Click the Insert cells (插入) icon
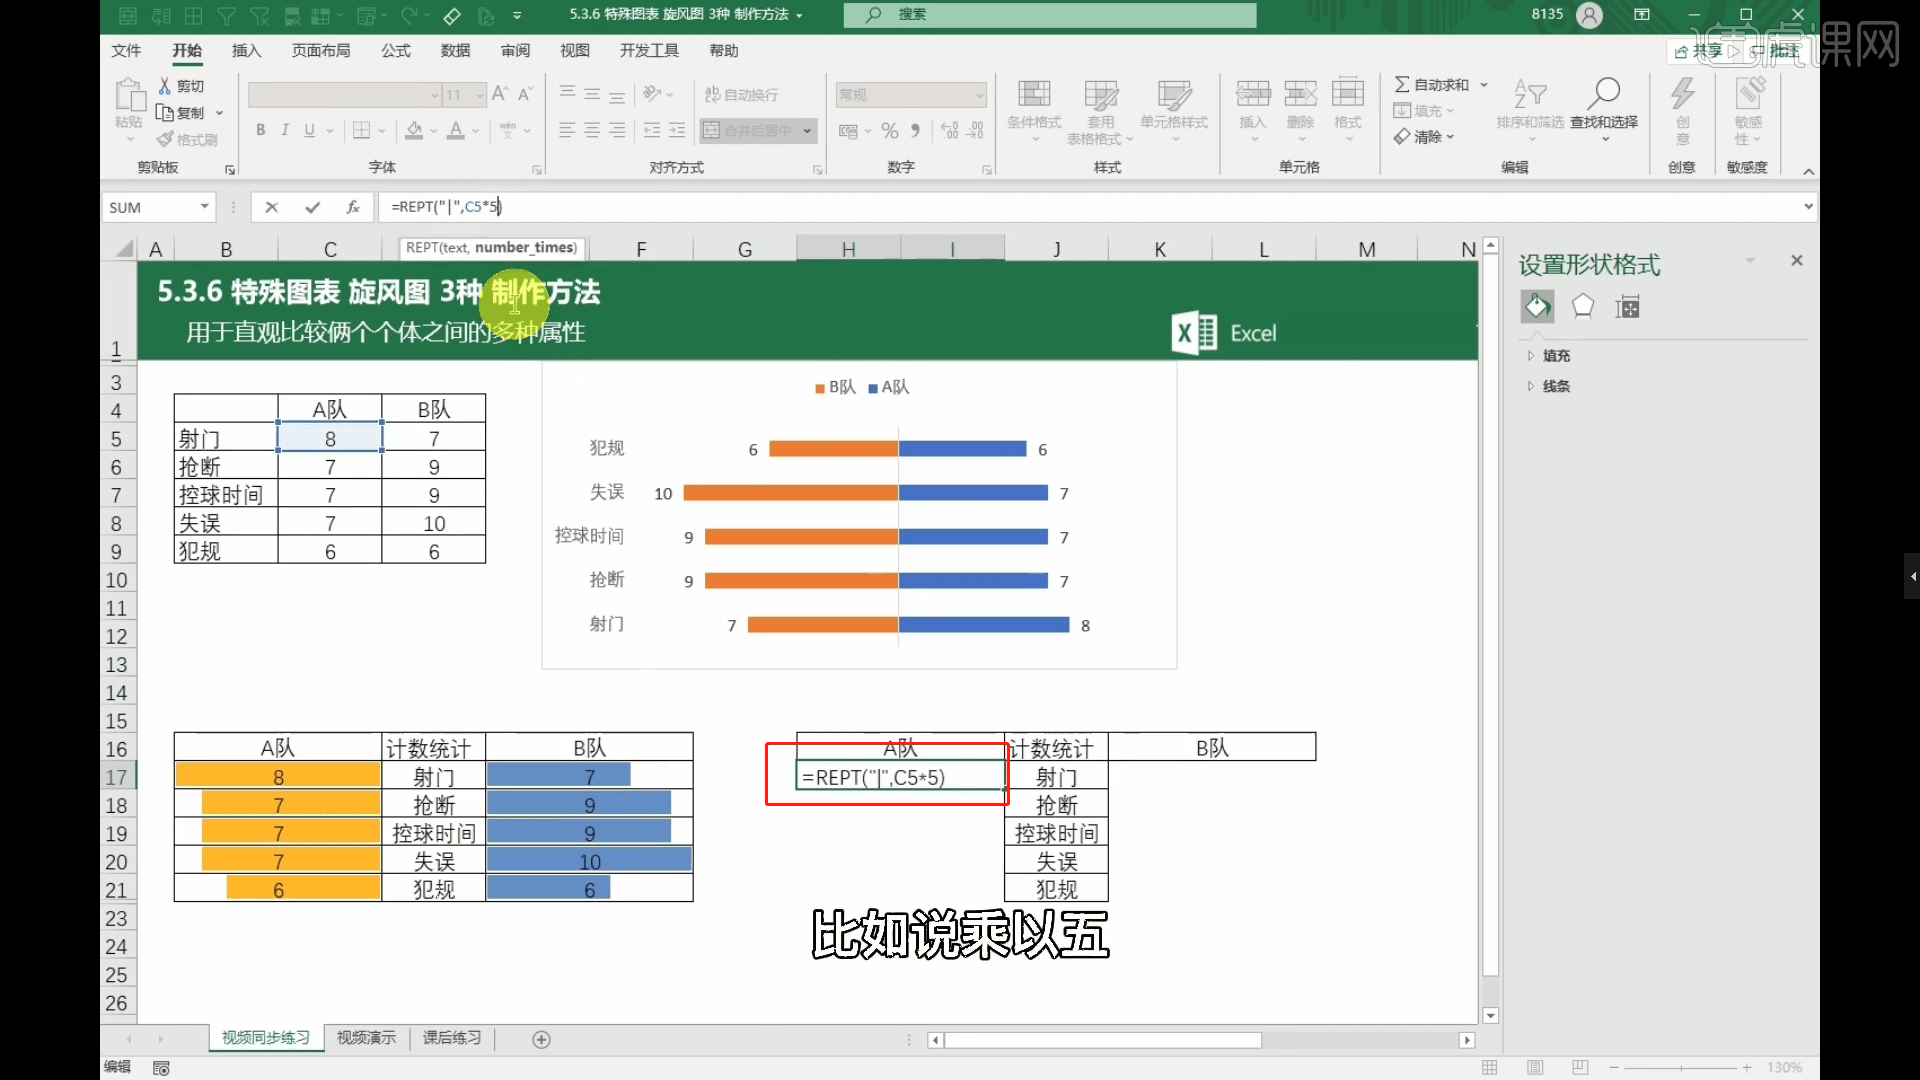 [x=1253, y=95]
